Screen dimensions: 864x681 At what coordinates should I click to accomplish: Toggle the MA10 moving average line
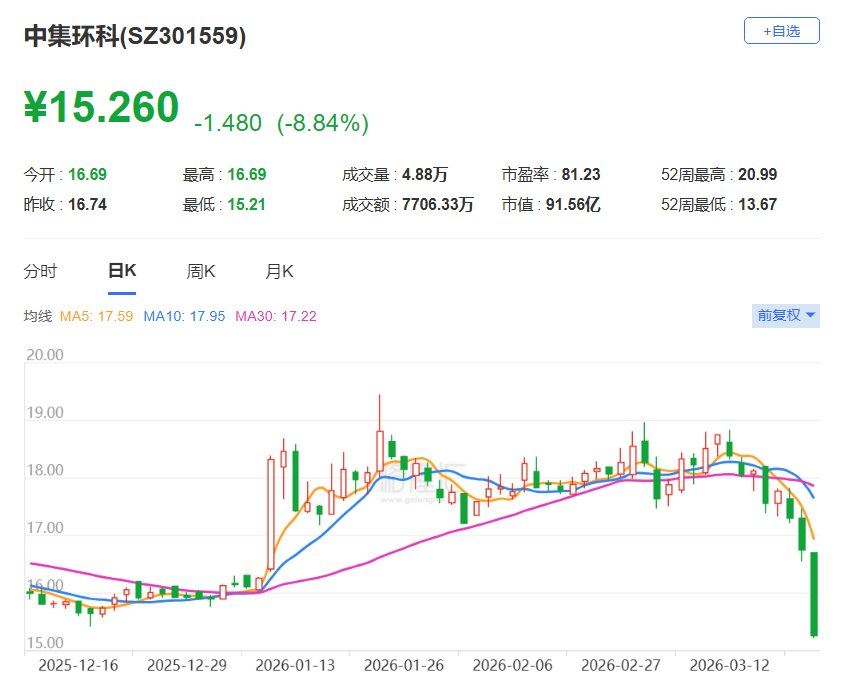click(185, 315)
